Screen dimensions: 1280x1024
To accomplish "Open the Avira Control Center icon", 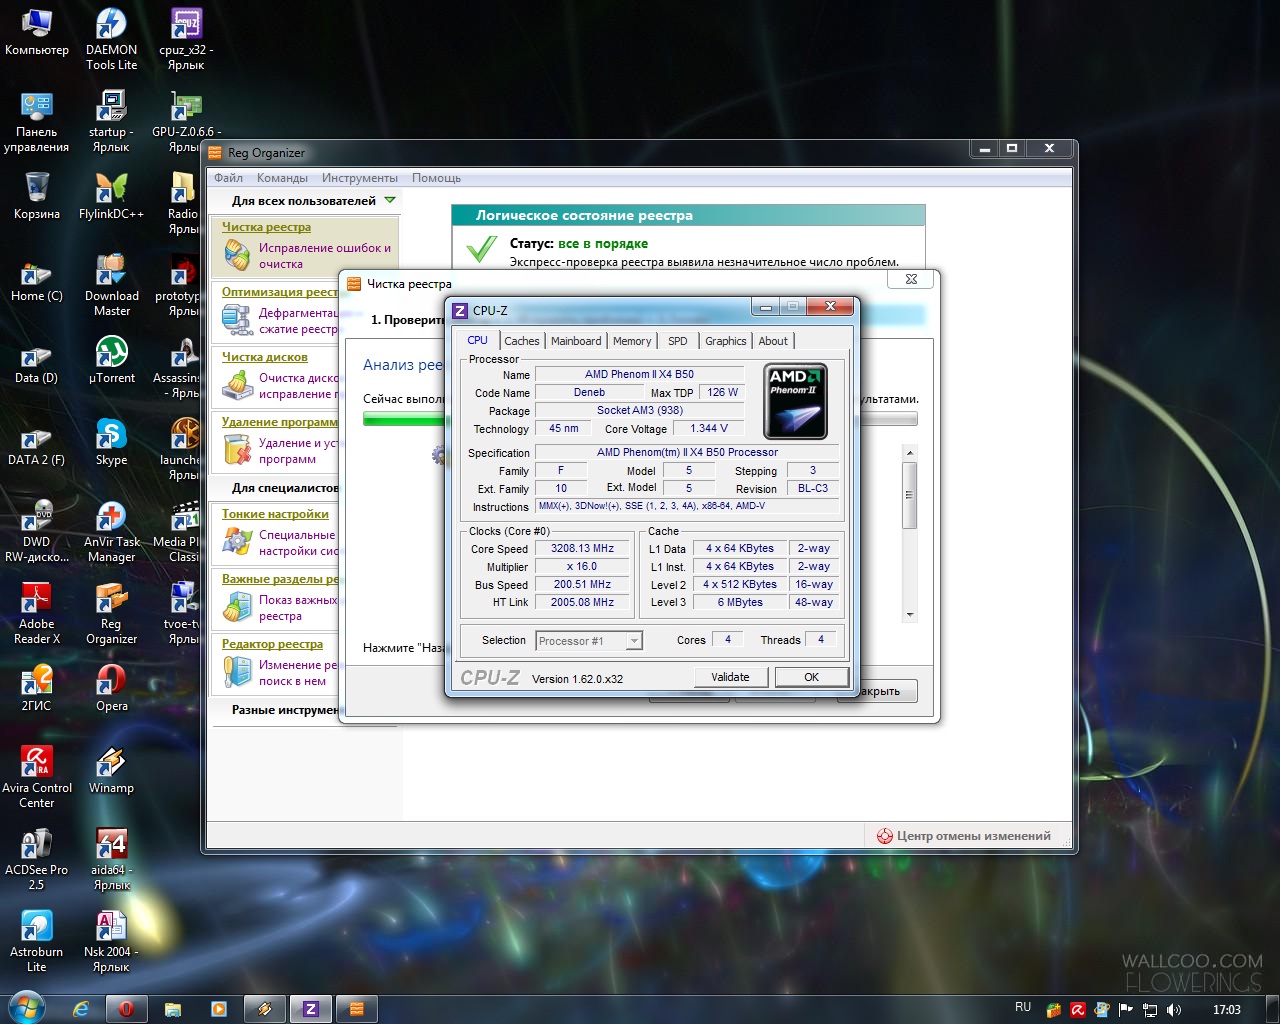I will click(x=37, y=763).
